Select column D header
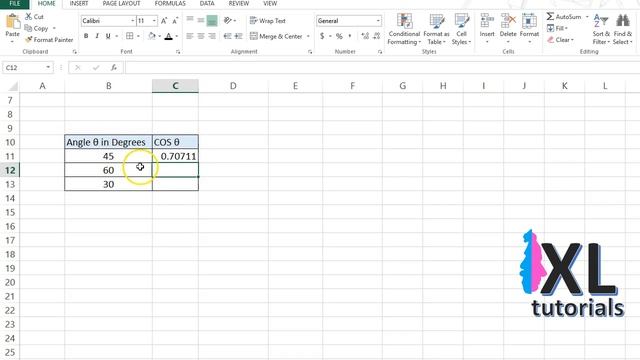Viewport: 640px width, 360px height. (x=233, y=86)
